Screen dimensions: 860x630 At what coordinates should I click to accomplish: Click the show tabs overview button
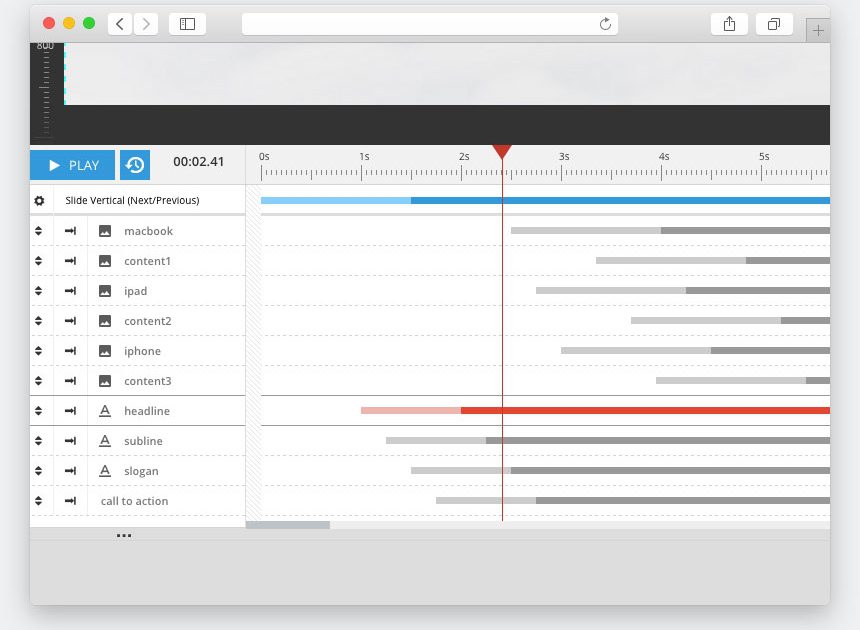(x=774, y=24)
